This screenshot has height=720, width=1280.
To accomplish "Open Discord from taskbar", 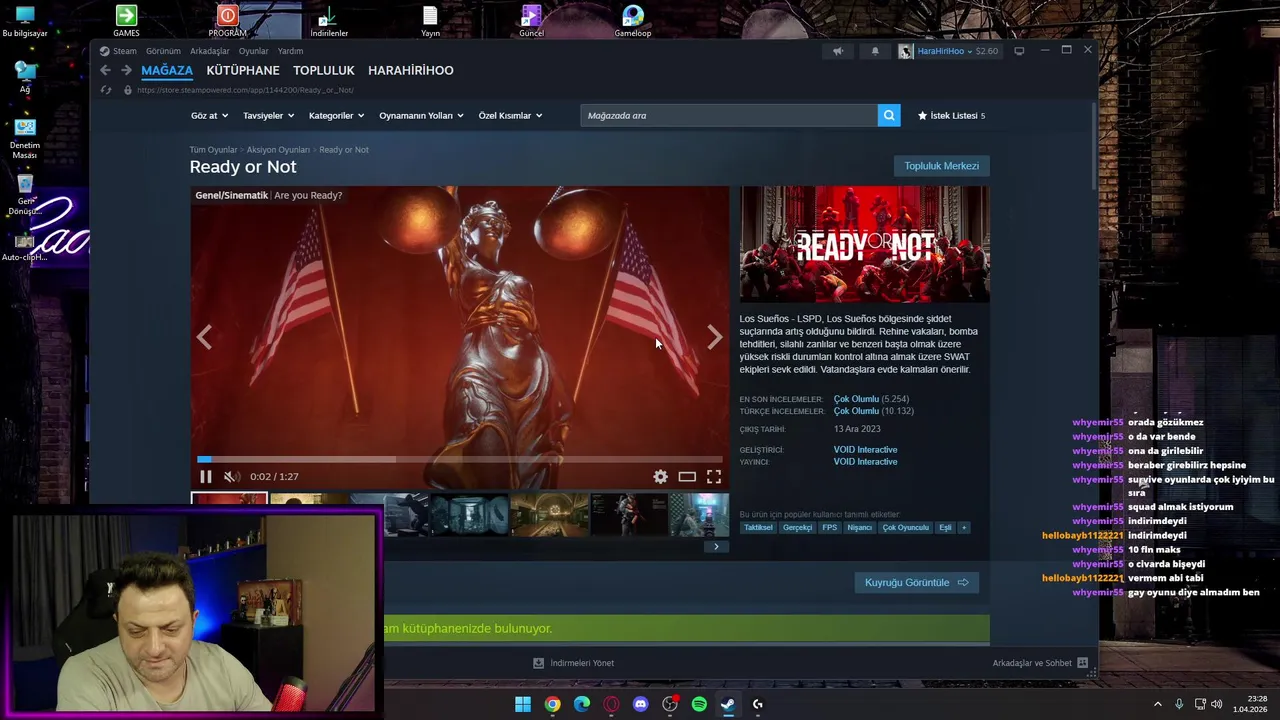I will [x=640, y=704].
